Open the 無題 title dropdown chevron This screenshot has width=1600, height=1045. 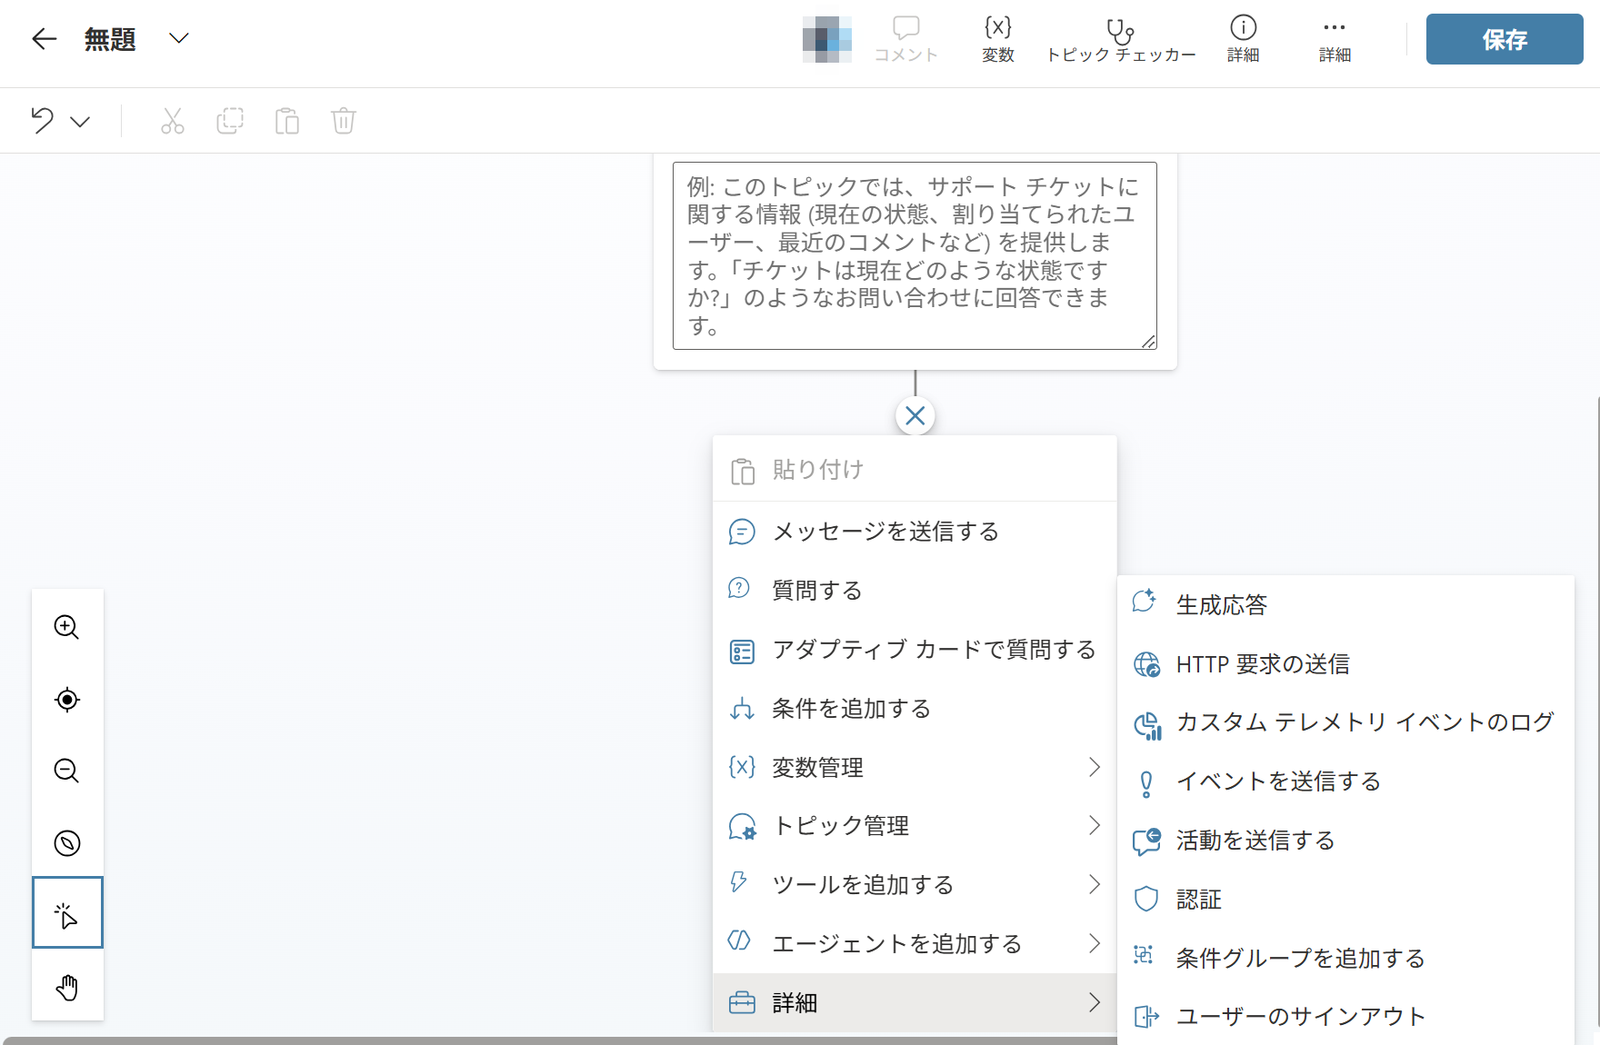click(179, 39)
